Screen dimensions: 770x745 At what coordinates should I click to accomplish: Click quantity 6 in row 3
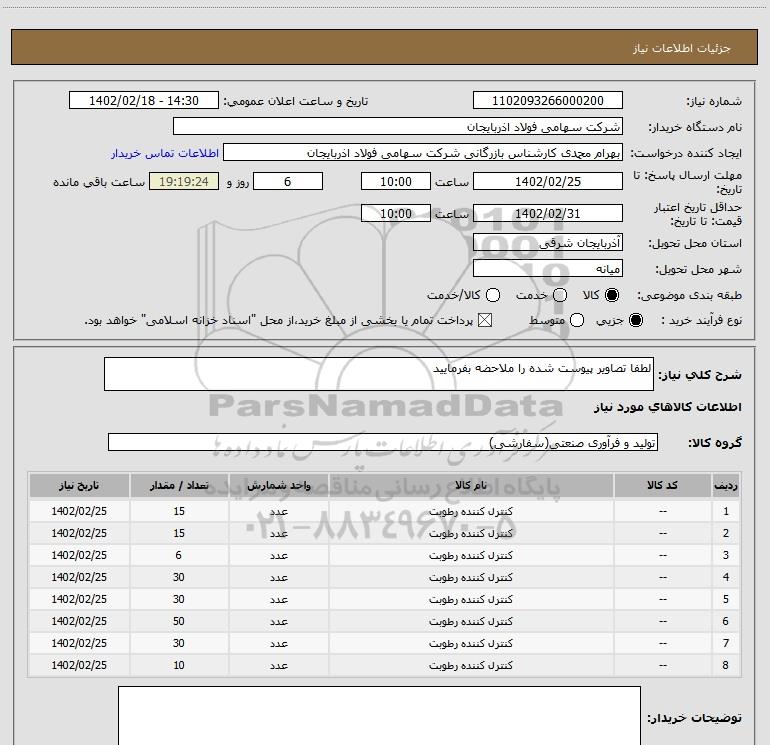(x=178, y=555)
